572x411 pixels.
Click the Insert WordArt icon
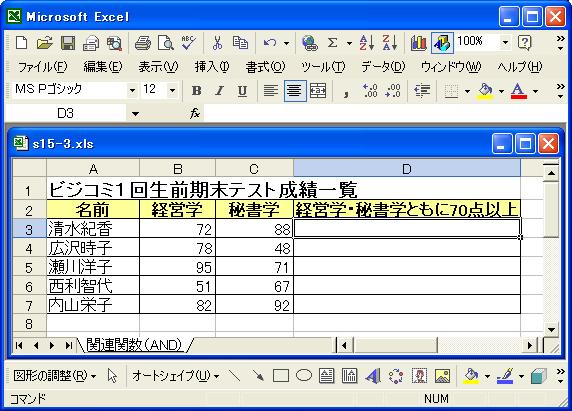tap(373, 376)
